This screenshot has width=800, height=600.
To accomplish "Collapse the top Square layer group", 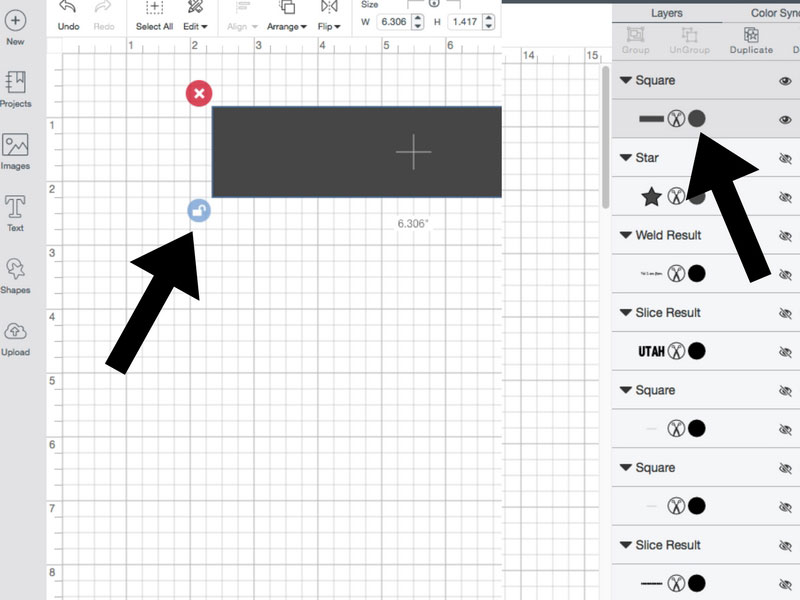I will coord(626,80).
